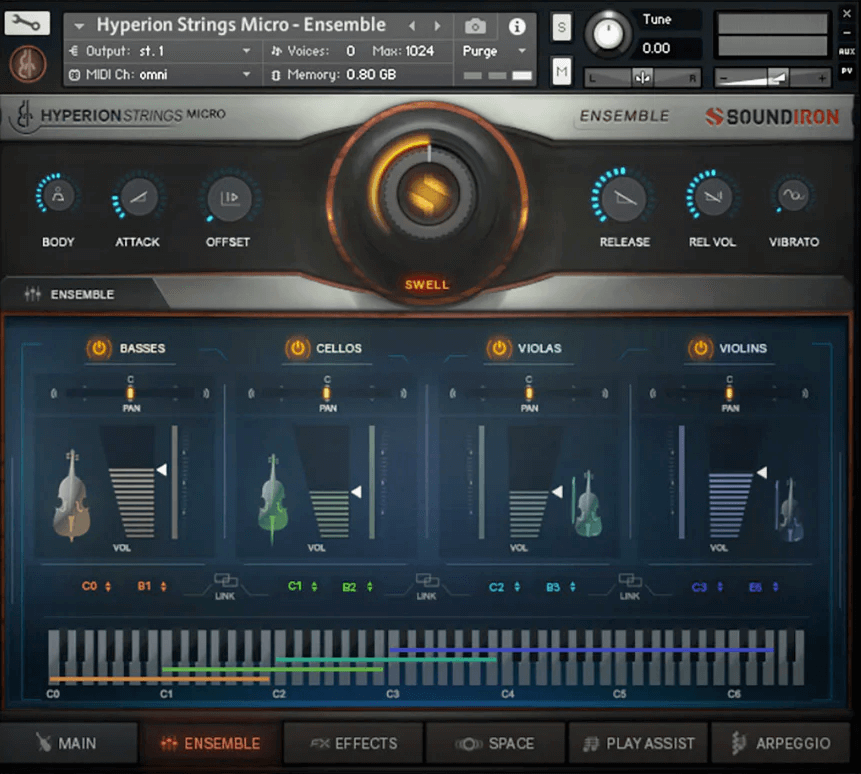The image size is (861, 774).
Task: Click the Swell label button
Action: point(427,284)
